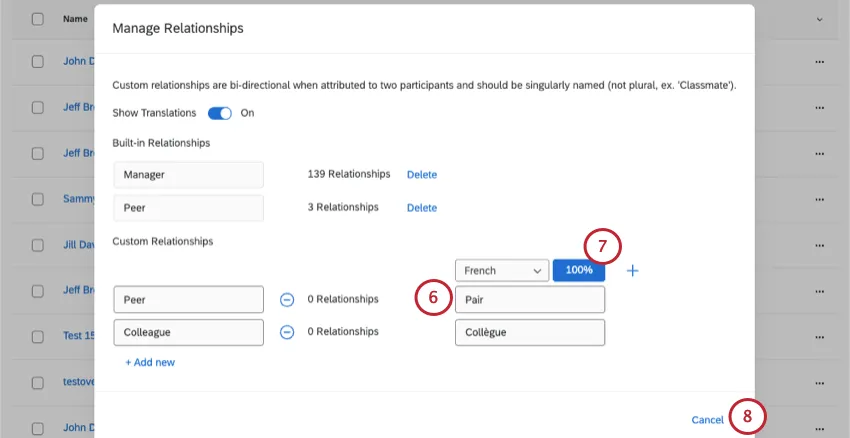
Task: Click the French translation field containing Pair
Action: [529, 299]
